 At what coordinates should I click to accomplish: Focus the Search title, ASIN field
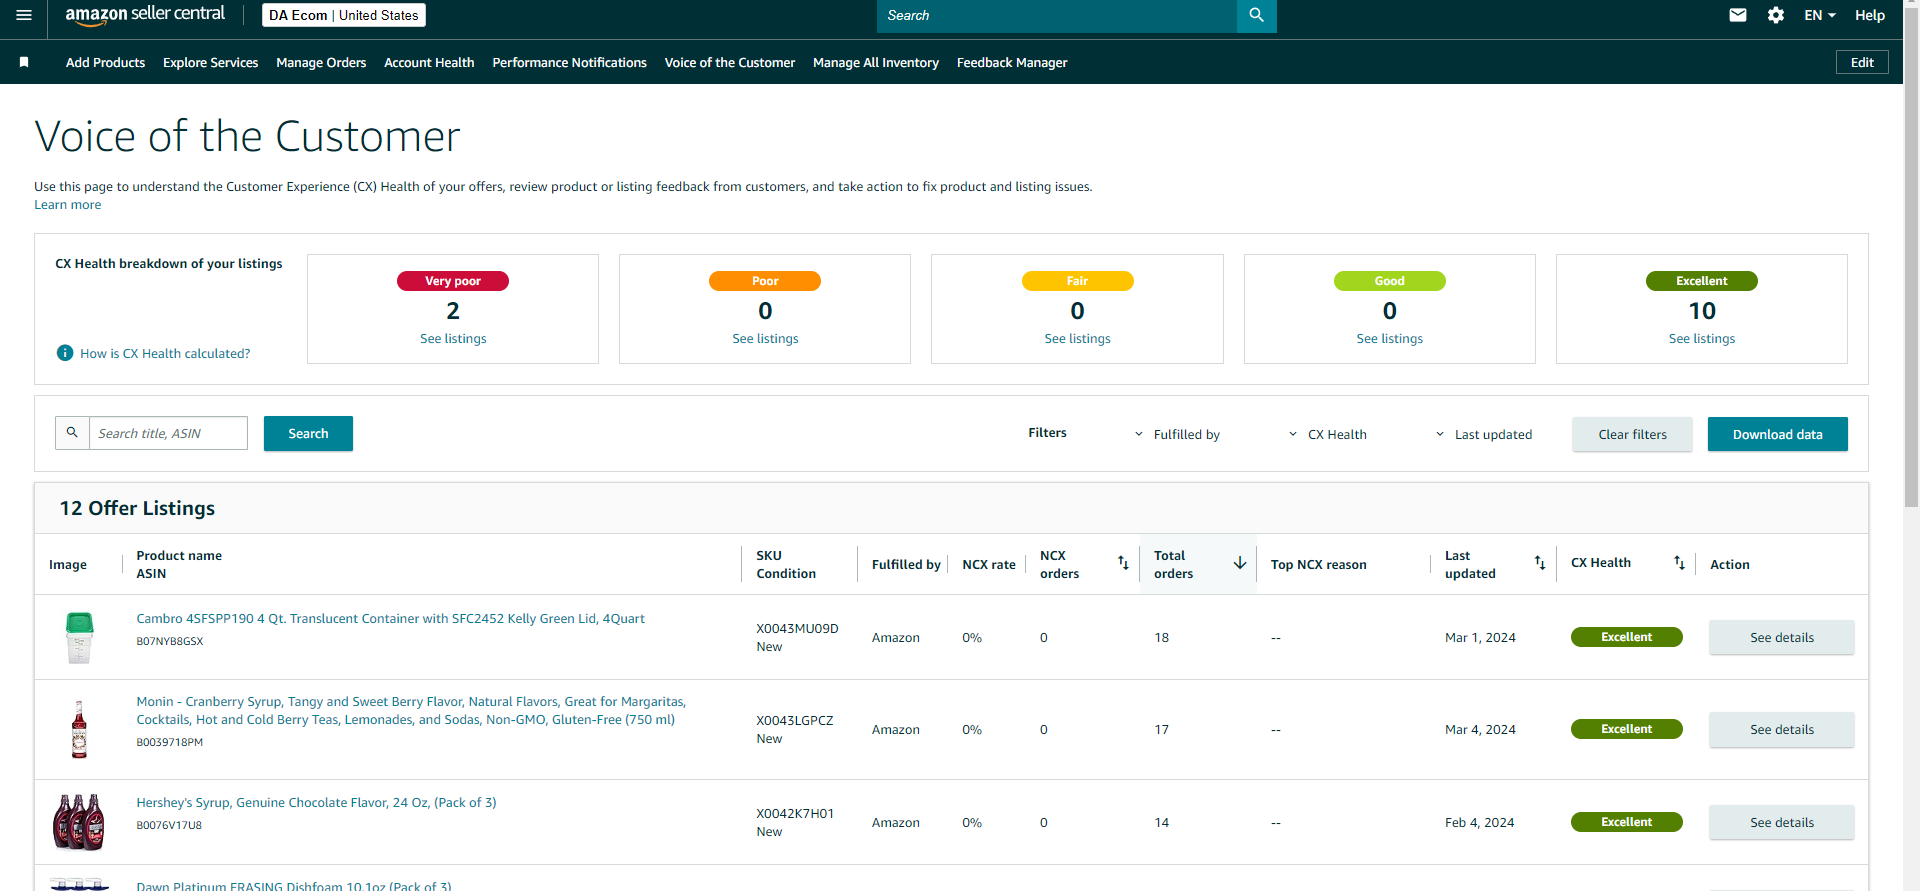(168, 433)
